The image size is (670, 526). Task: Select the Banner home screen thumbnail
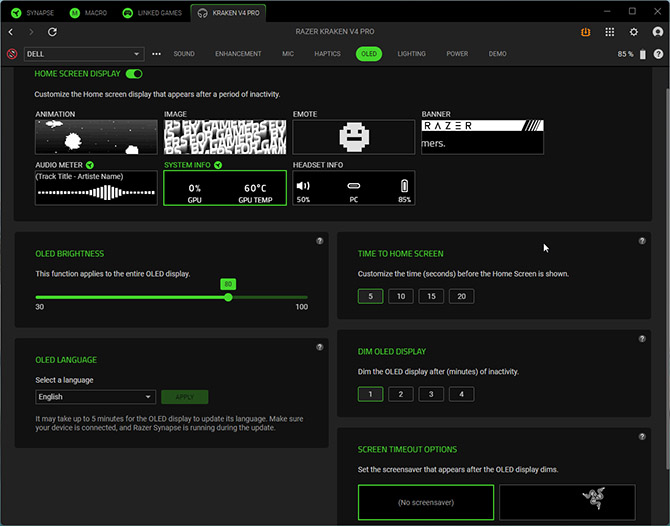(482, 137)
